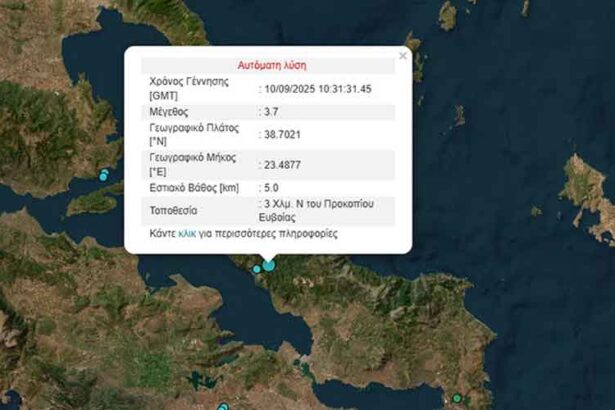Click the 'Μέγεθος' row label
Viewport: 615px width, 410px height.
click(168, 112)
